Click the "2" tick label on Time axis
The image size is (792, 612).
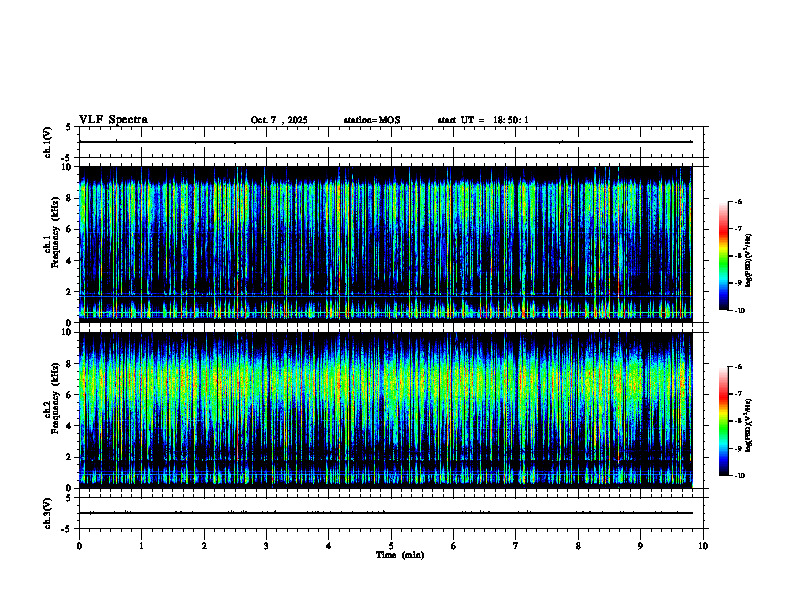tap(204, 546)
